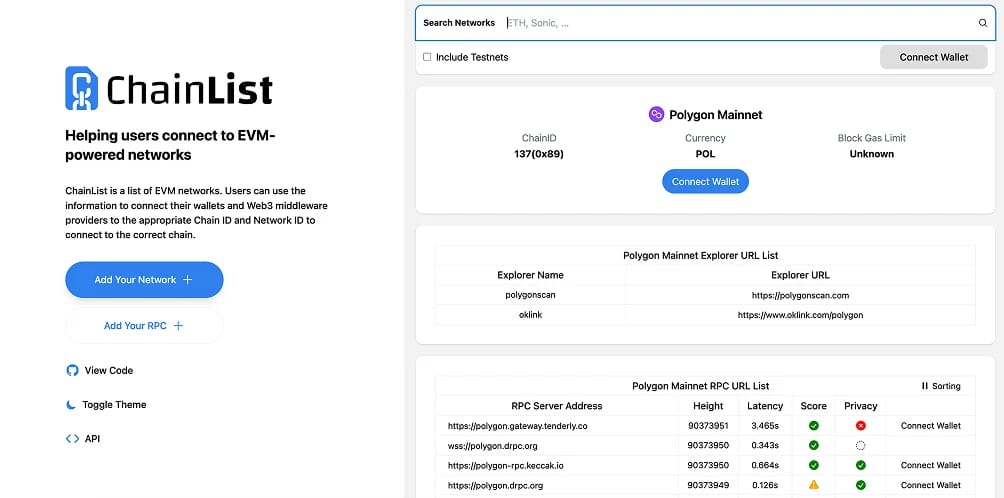Click the Add Your RPC button
The height and width of the screenshot is (498, 1004).
tap(144, 326)
